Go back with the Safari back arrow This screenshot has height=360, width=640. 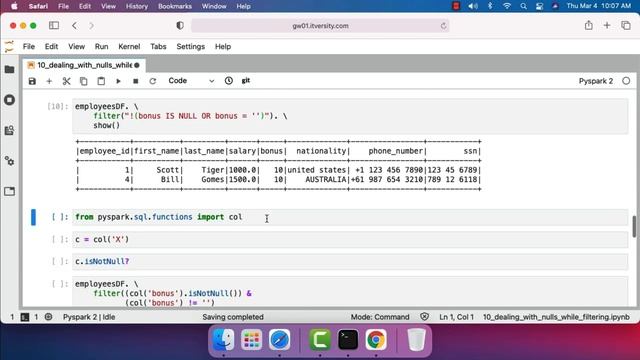point(74,26)
